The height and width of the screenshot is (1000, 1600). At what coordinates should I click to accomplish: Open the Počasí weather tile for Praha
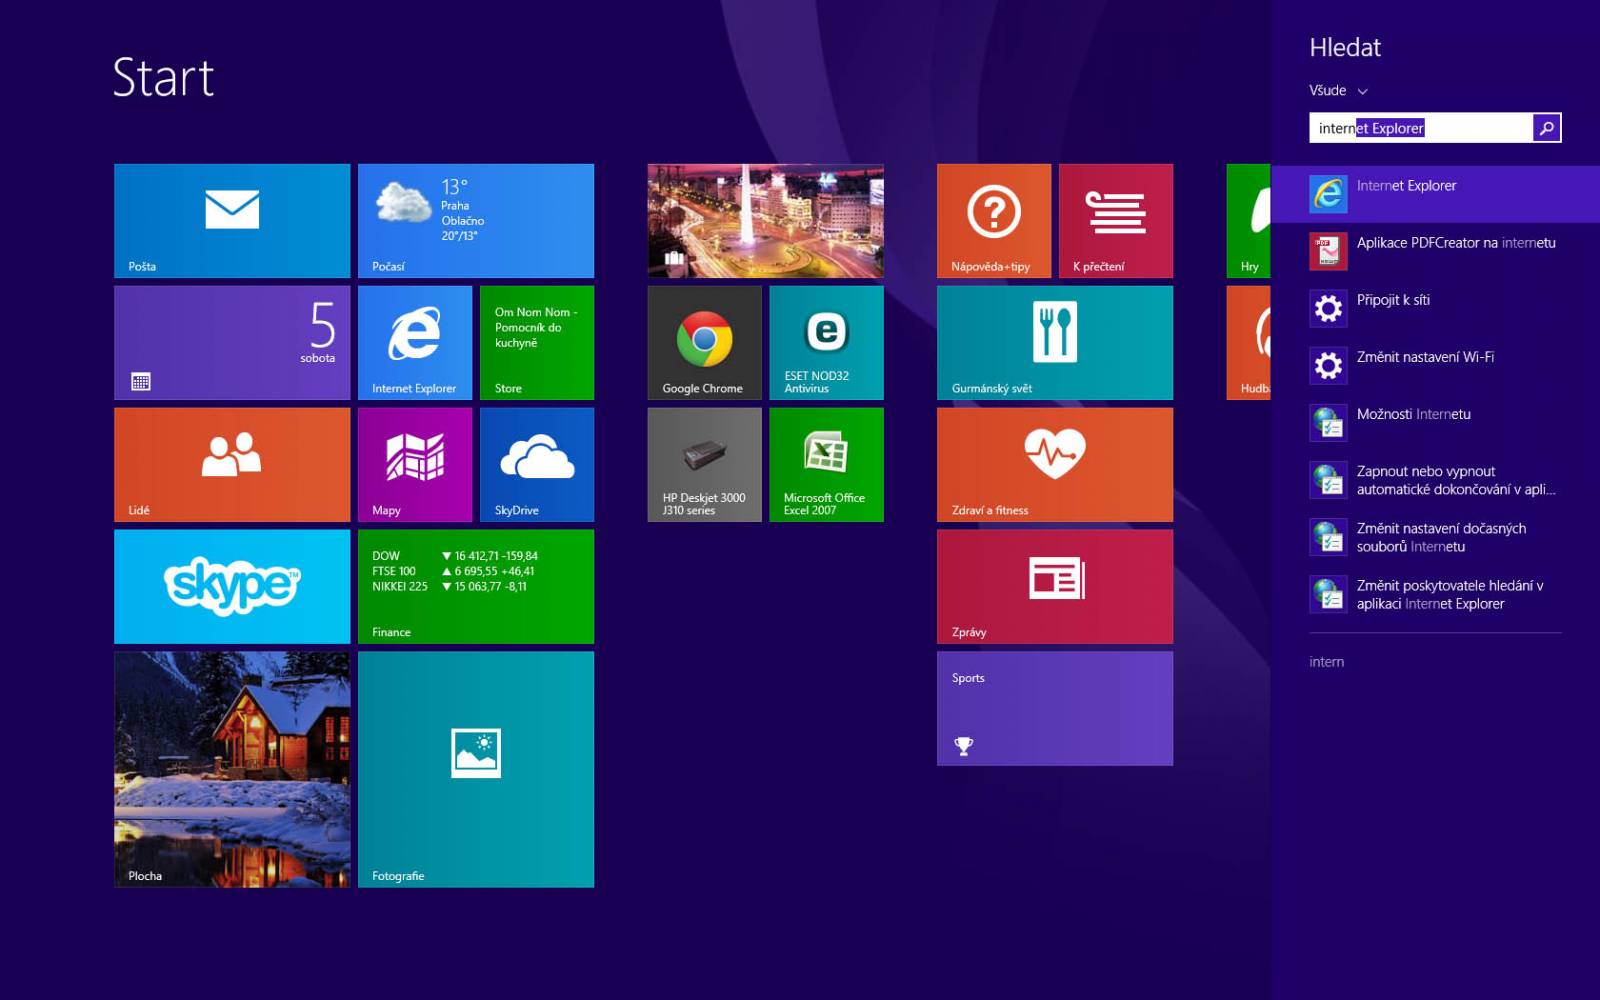click(476, 221)
